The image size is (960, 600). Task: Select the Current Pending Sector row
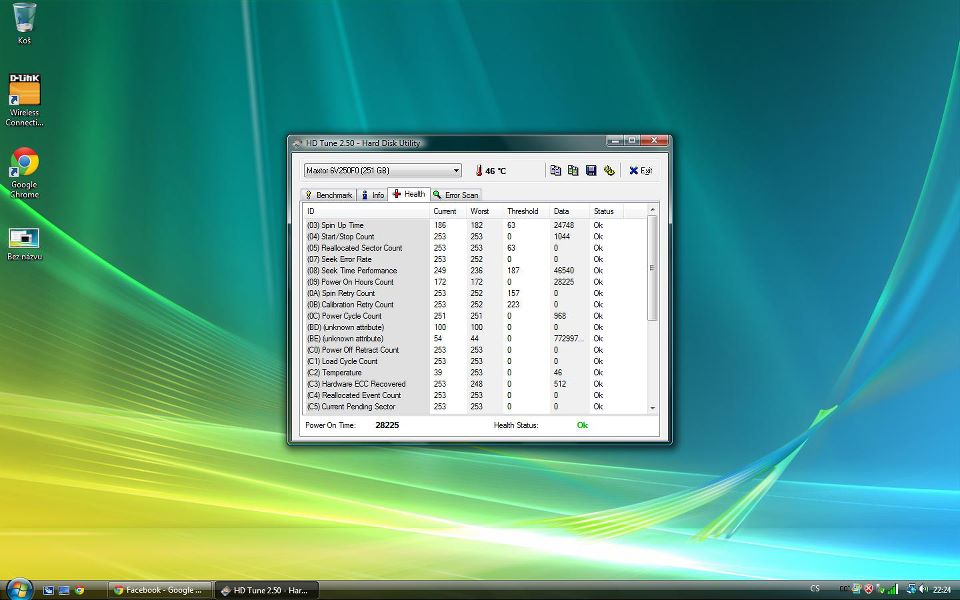pyautogui.click(x=475, y=407)
